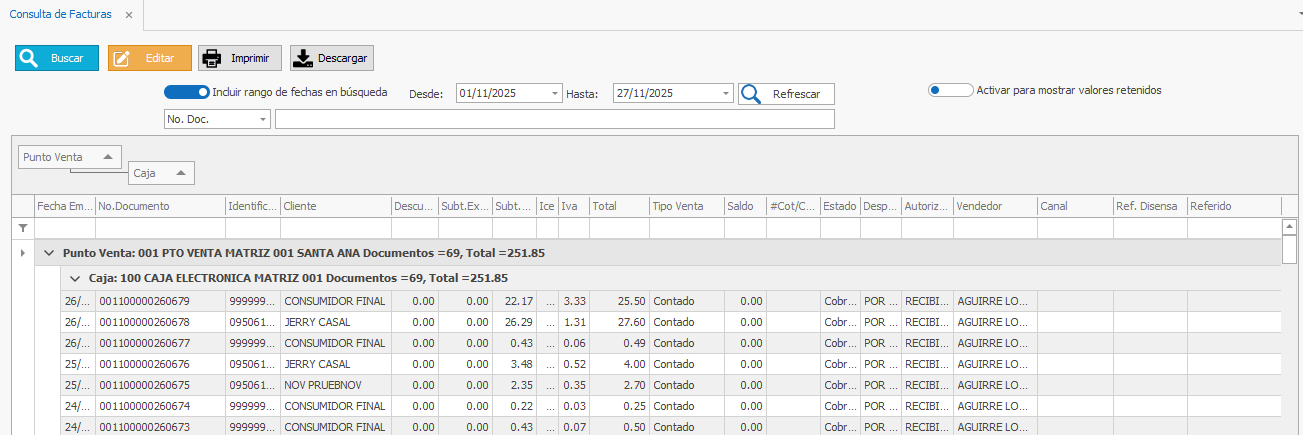Click Punto Venta group sort arrow

click(108, 157)
